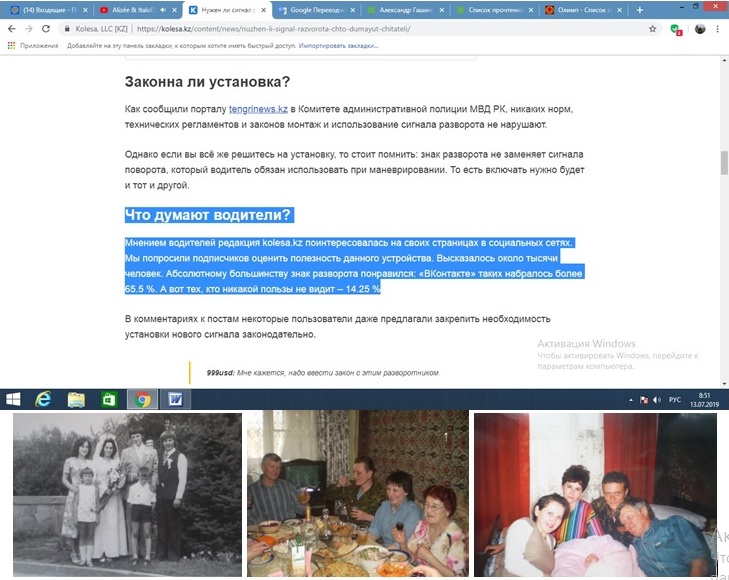Screen dimensions: 729x580
Task: Open the profile avatar menu in Chrome
Action: coord(700,29)
